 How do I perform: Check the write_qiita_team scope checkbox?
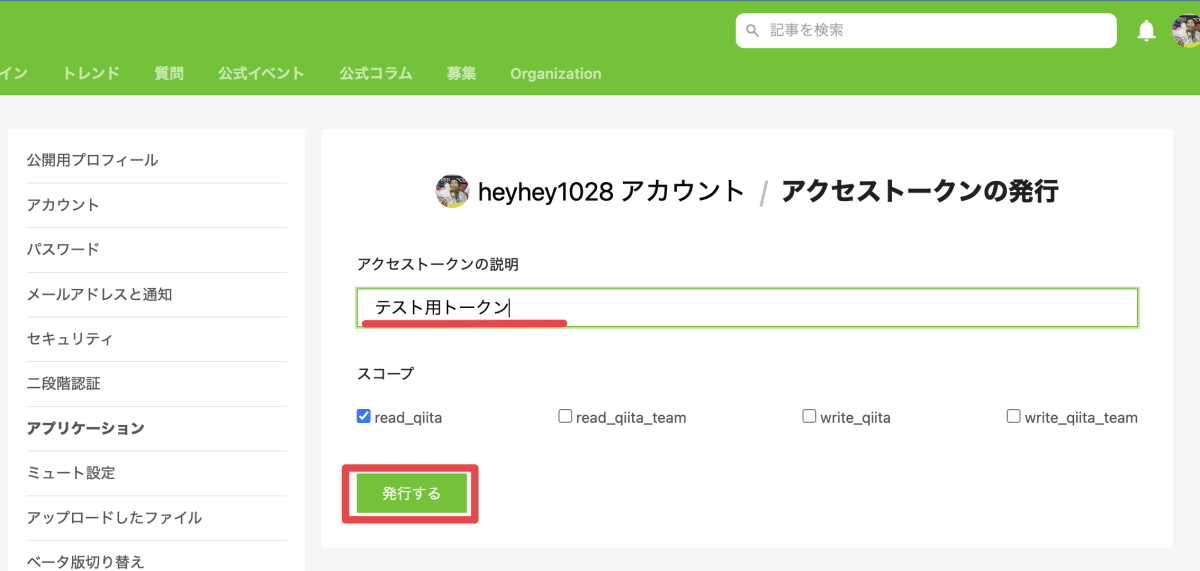pyautogui.click(x=1013, y=416)
